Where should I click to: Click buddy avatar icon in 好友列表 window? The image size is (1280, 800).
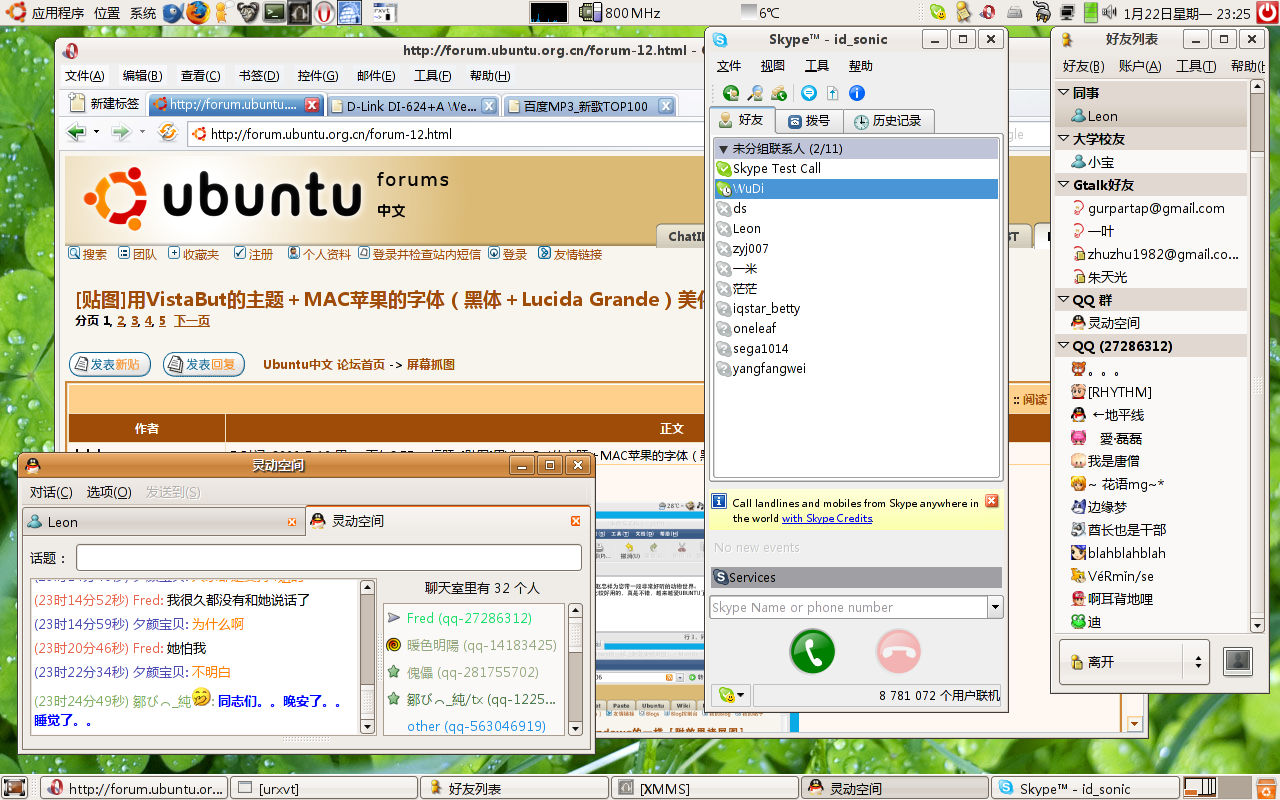(1238, 661)
